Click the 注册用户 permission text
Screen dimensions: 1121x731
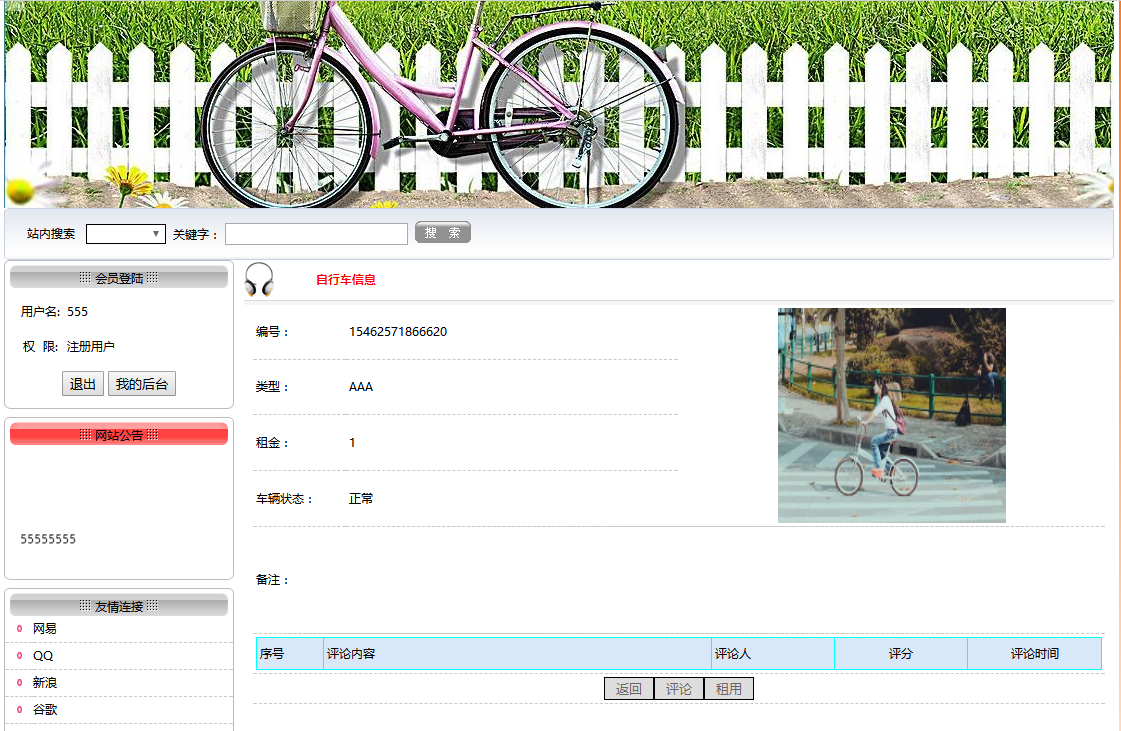[x=91, y=347]
